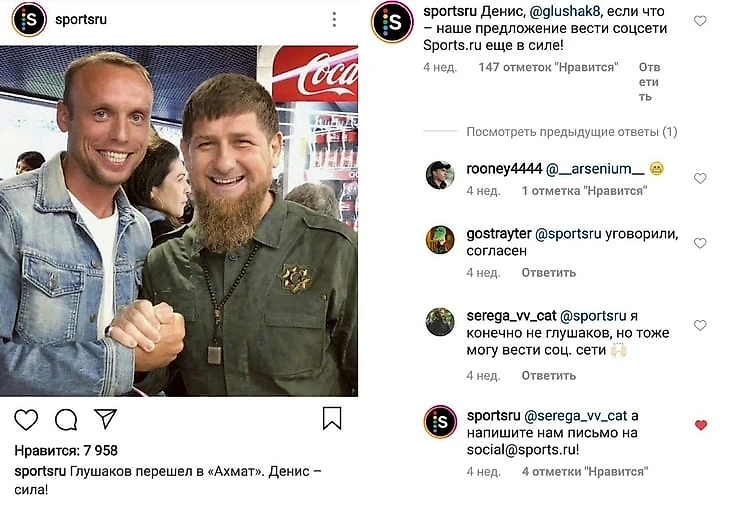Viewport: 730px width, 505px height.
Task: Open the sportsru profile avatar in the post header
Action: tap(29, 20)
